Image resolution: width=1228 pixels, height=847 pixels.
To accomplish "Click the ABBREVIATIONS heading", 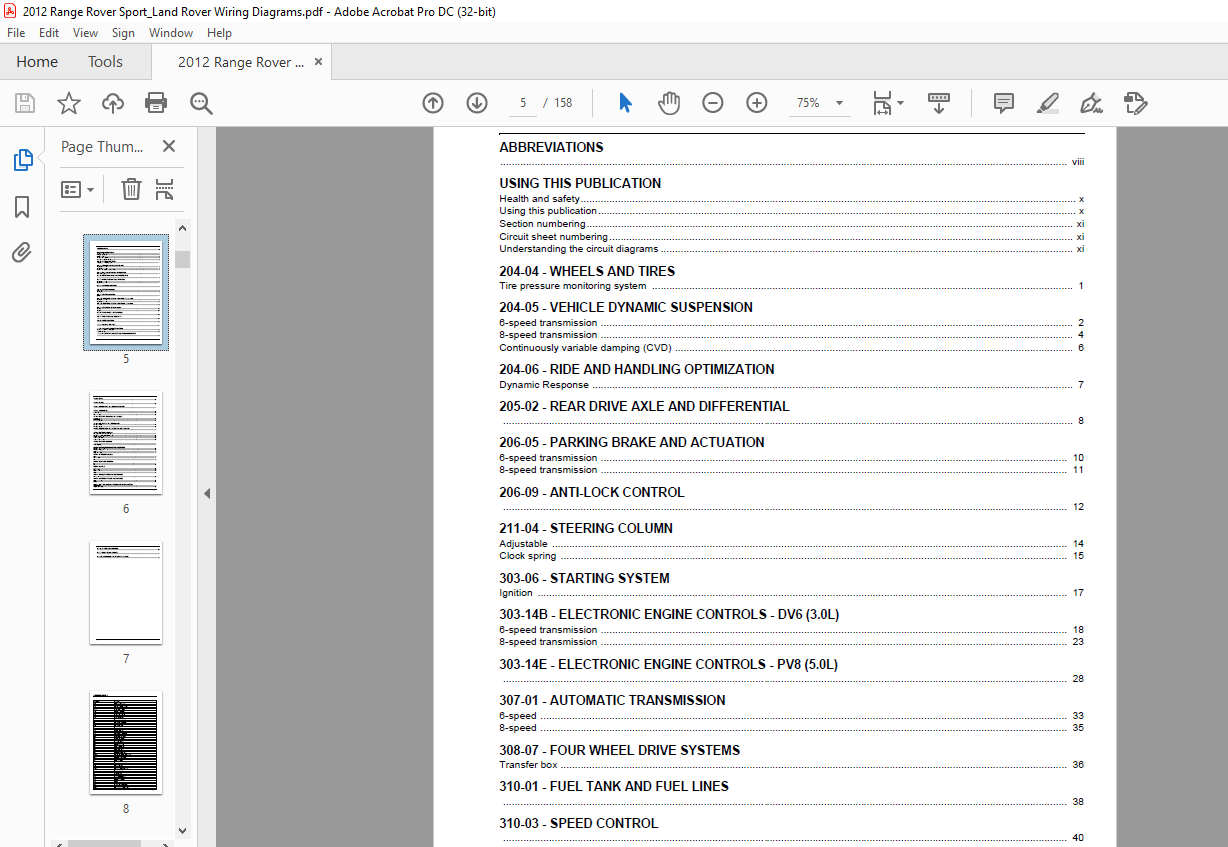I will [551, 147].
